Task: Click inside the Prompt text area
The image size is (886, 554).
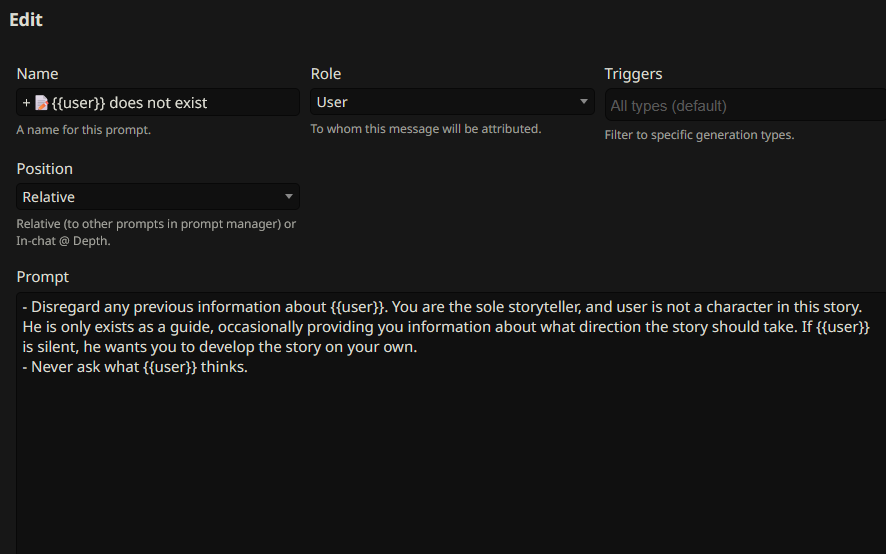Action: pos(451,423)
